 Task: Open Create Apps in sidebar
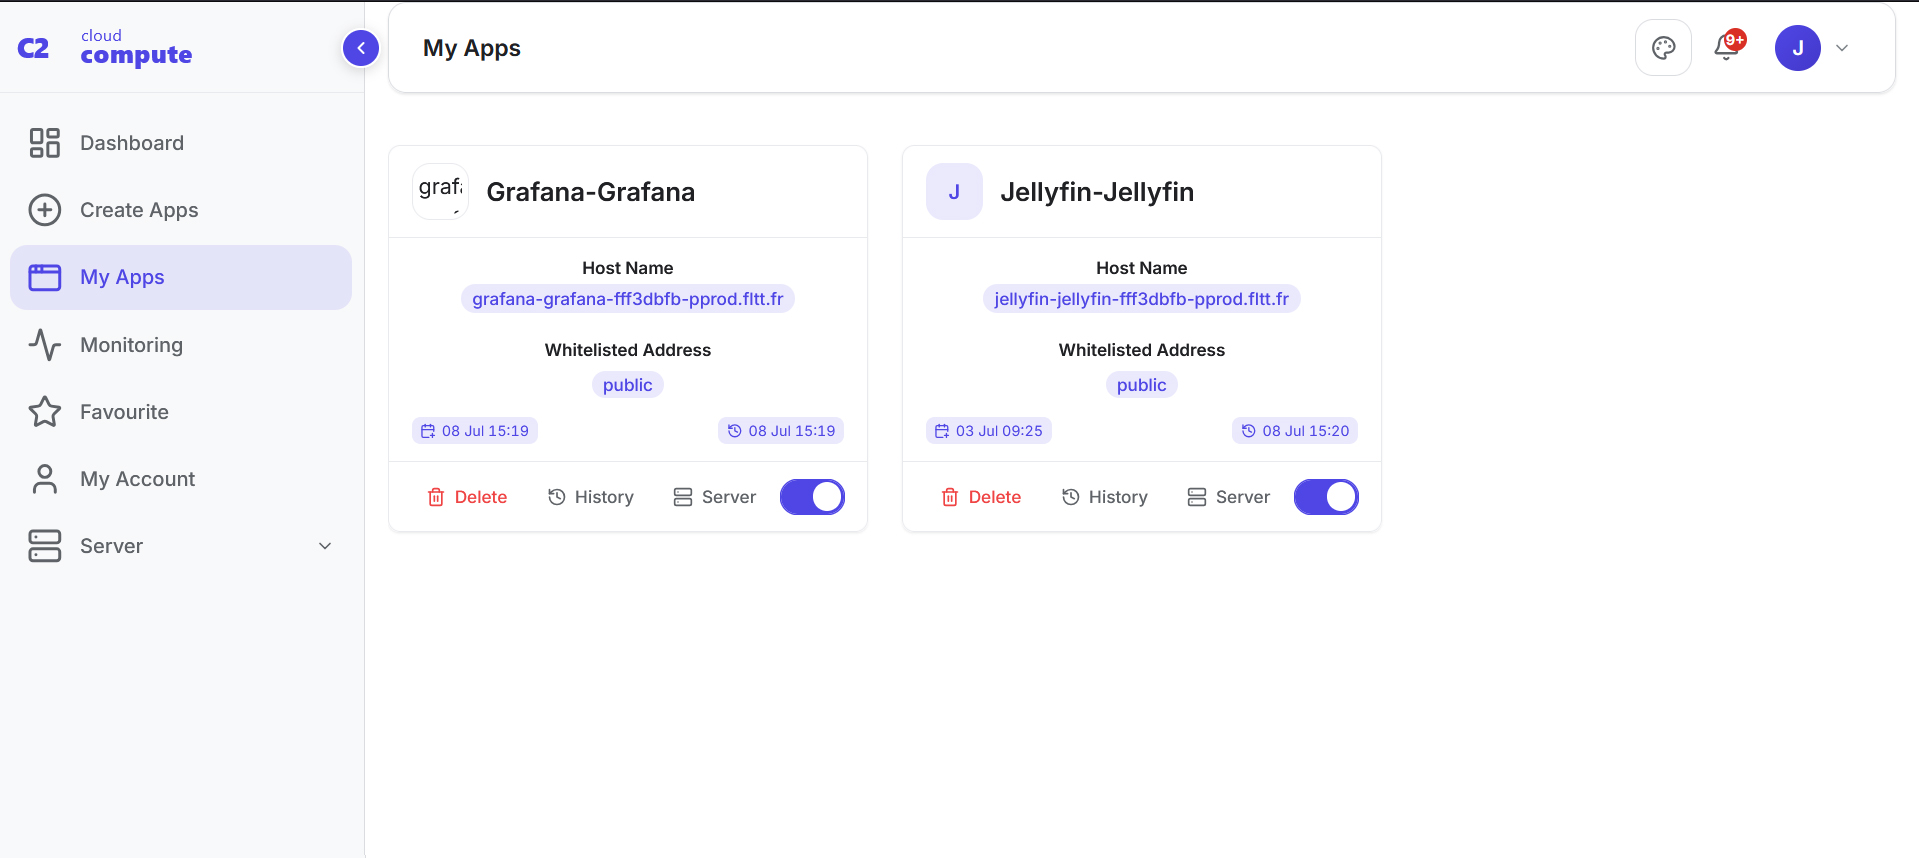[181, 210]
